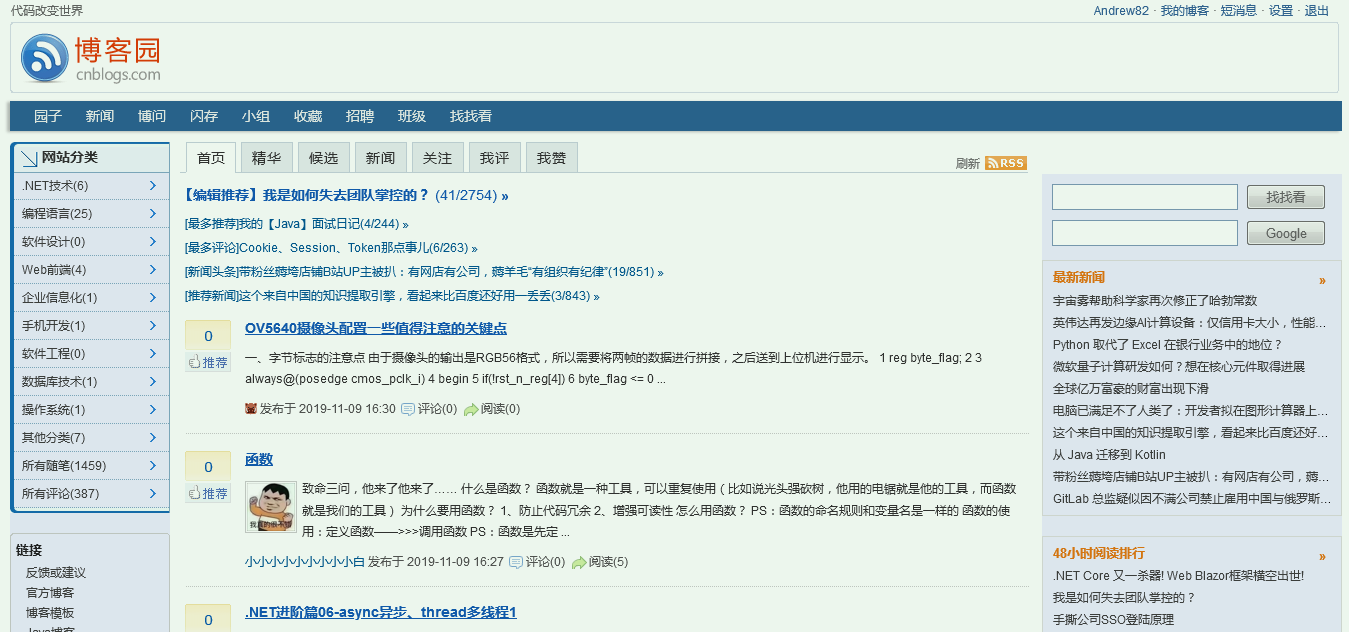Open the 设置 link
The image size is (1349, 632).
[1281, 11]
